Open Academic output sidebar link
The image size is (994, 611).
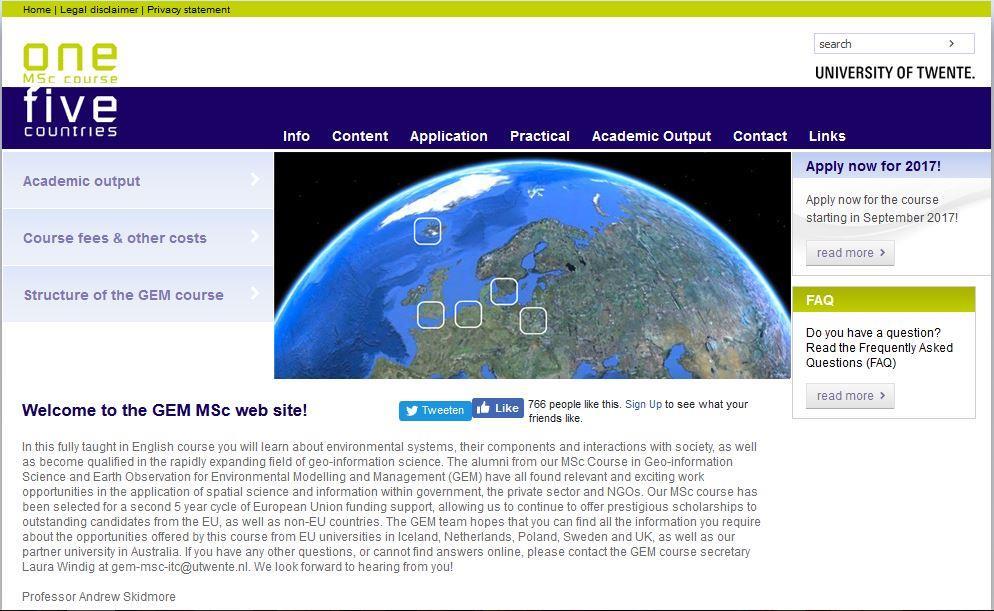coord(81,181)
